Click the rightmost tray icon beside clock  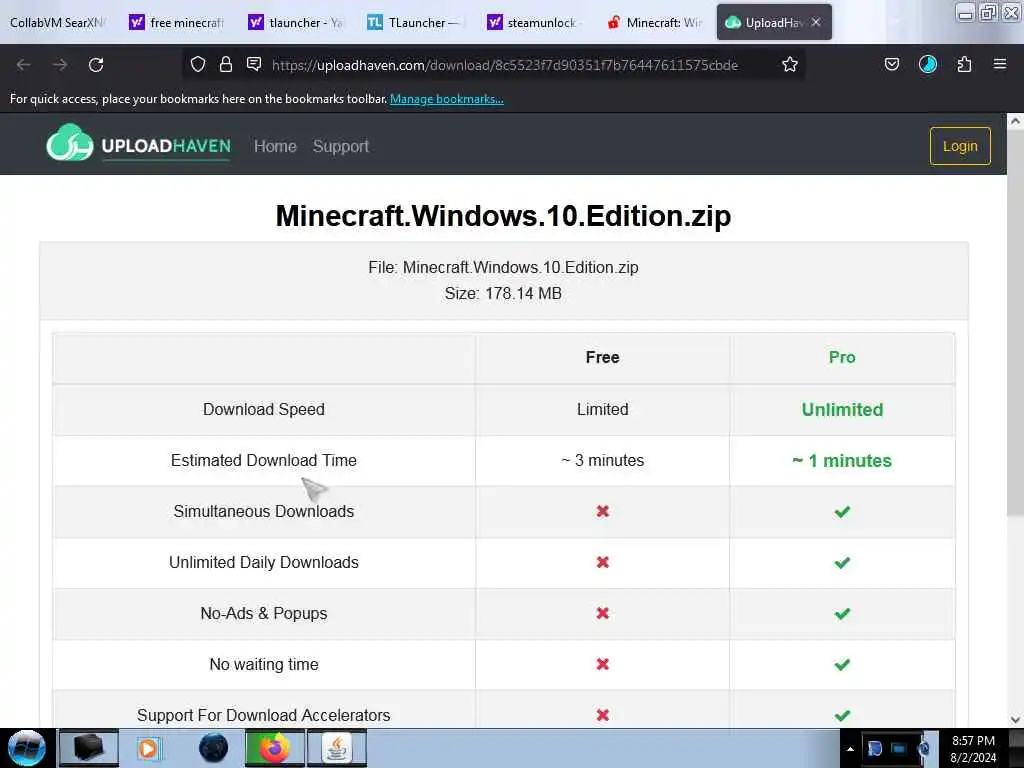point(923,749)
